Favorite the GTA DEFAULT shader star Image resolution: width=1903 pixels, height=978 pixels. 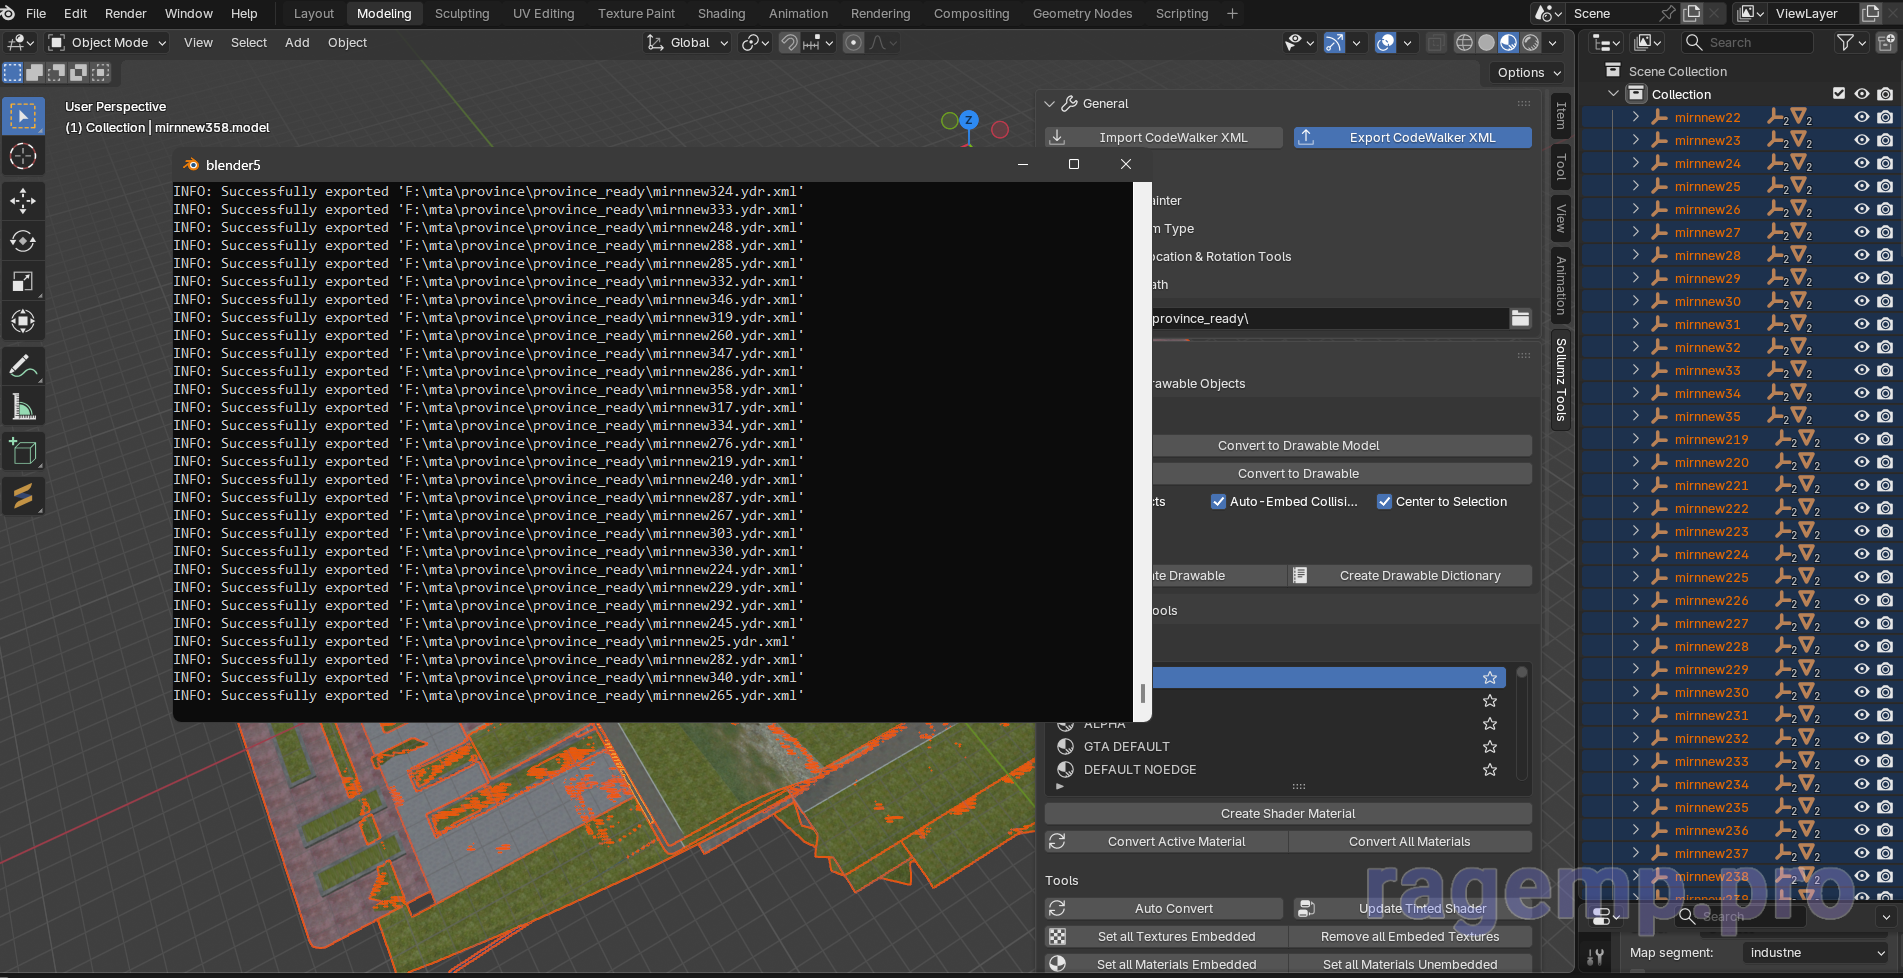pos(1489,747)
